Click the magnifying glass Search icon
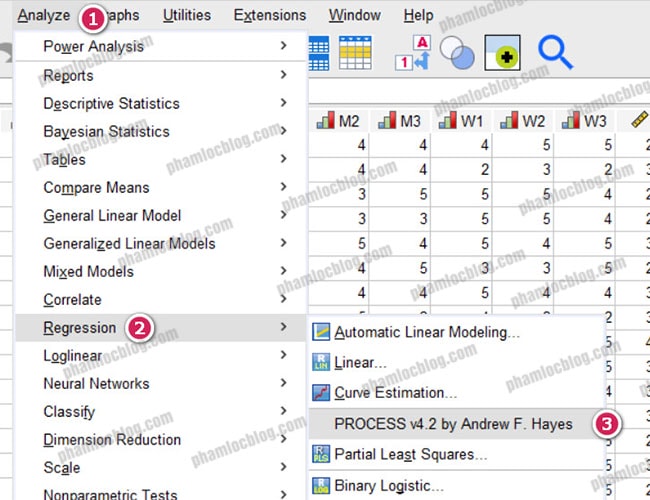This screenshot has height=500, width=650. pos(555,53)
